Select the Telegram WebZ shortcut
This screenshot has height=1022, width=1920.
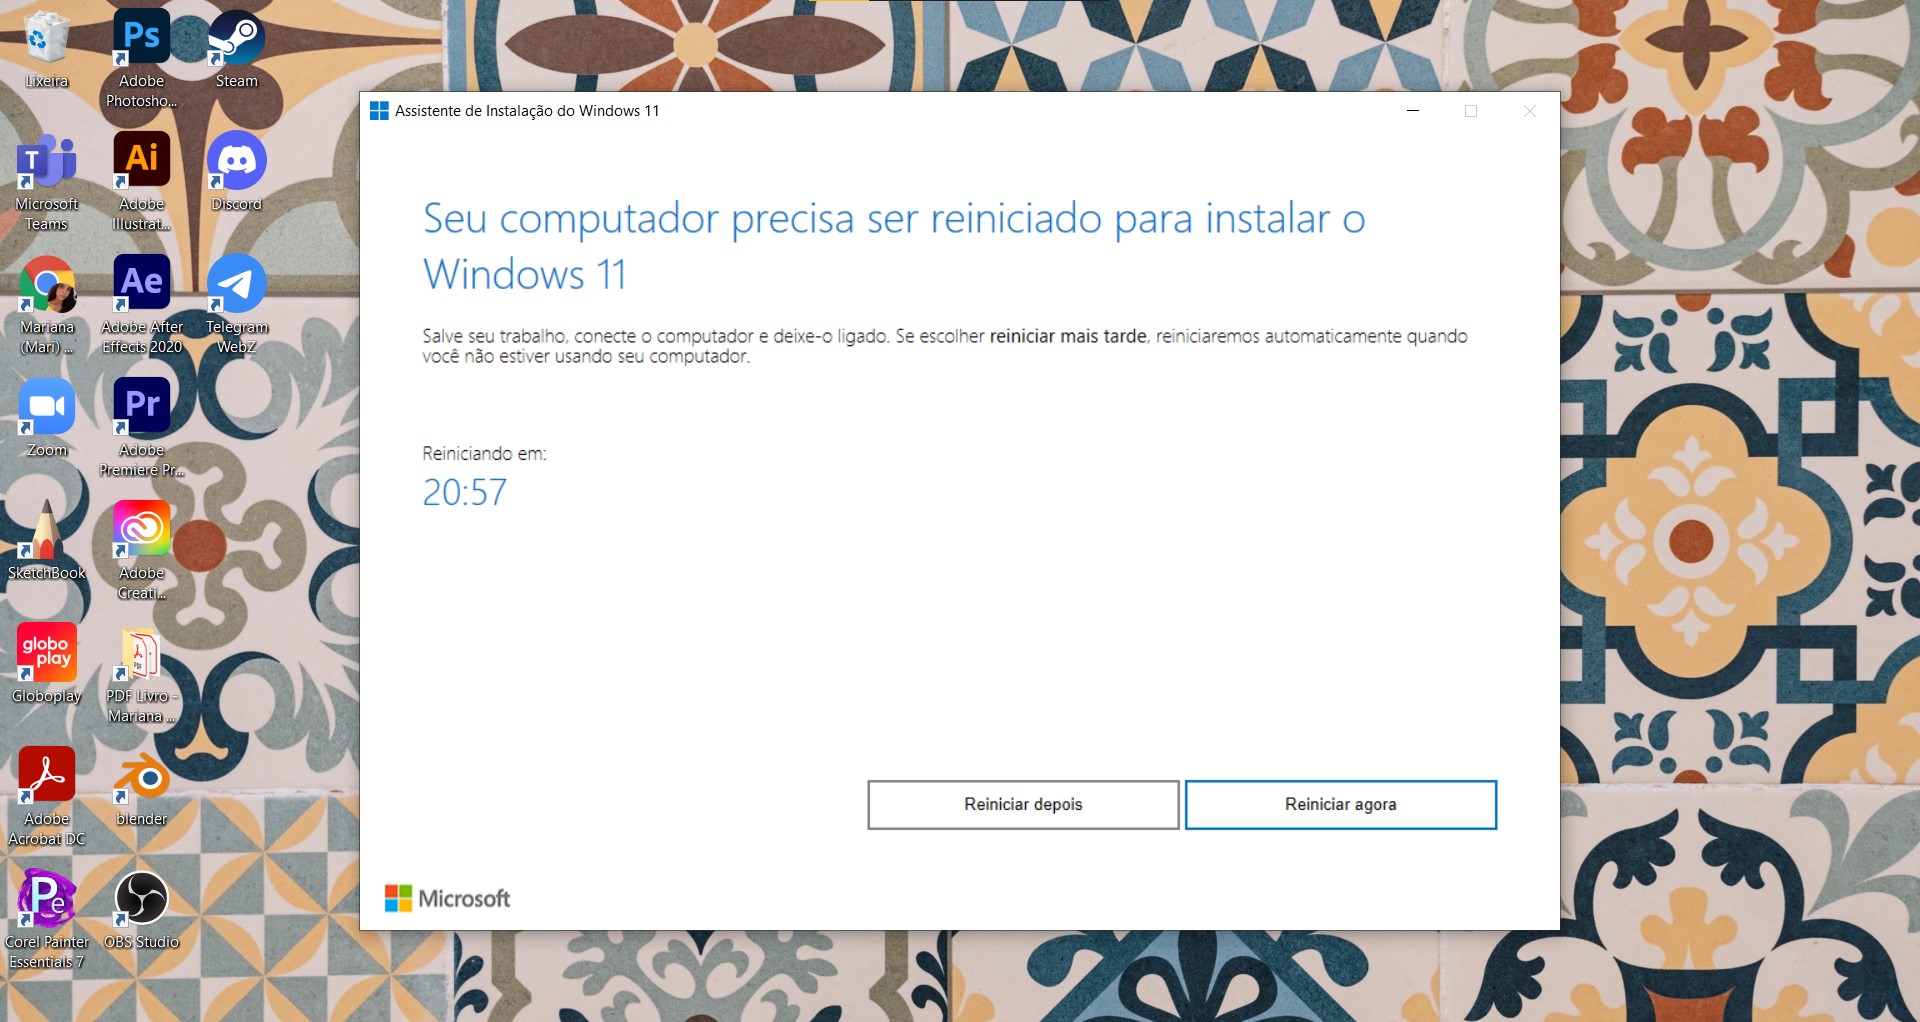coord(236,305)
